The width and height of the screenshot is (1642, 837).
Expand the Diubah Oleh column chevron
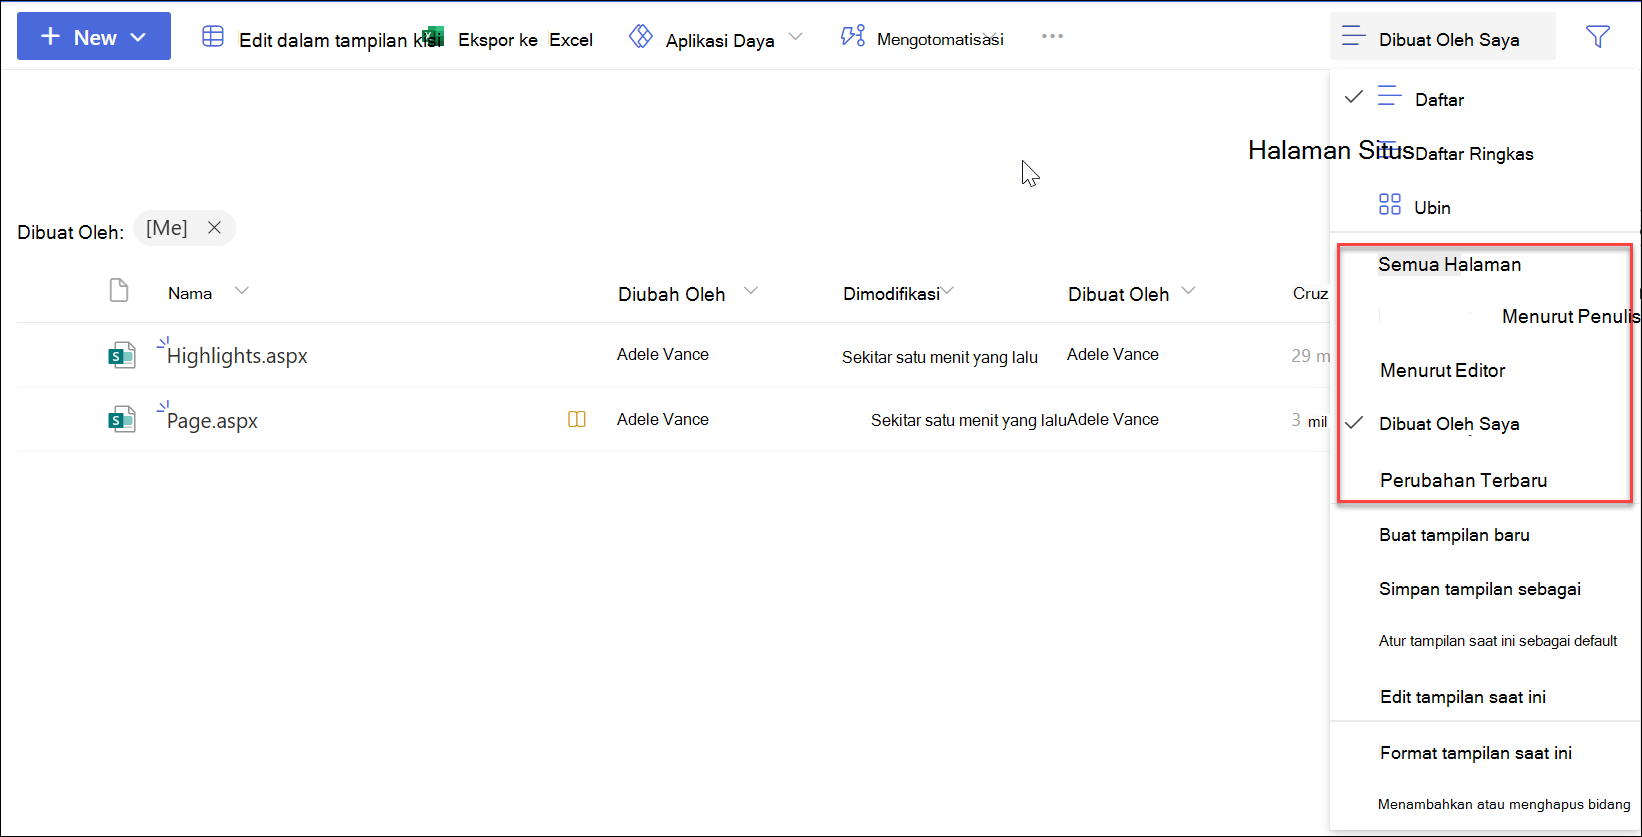(x=751, y=291)
